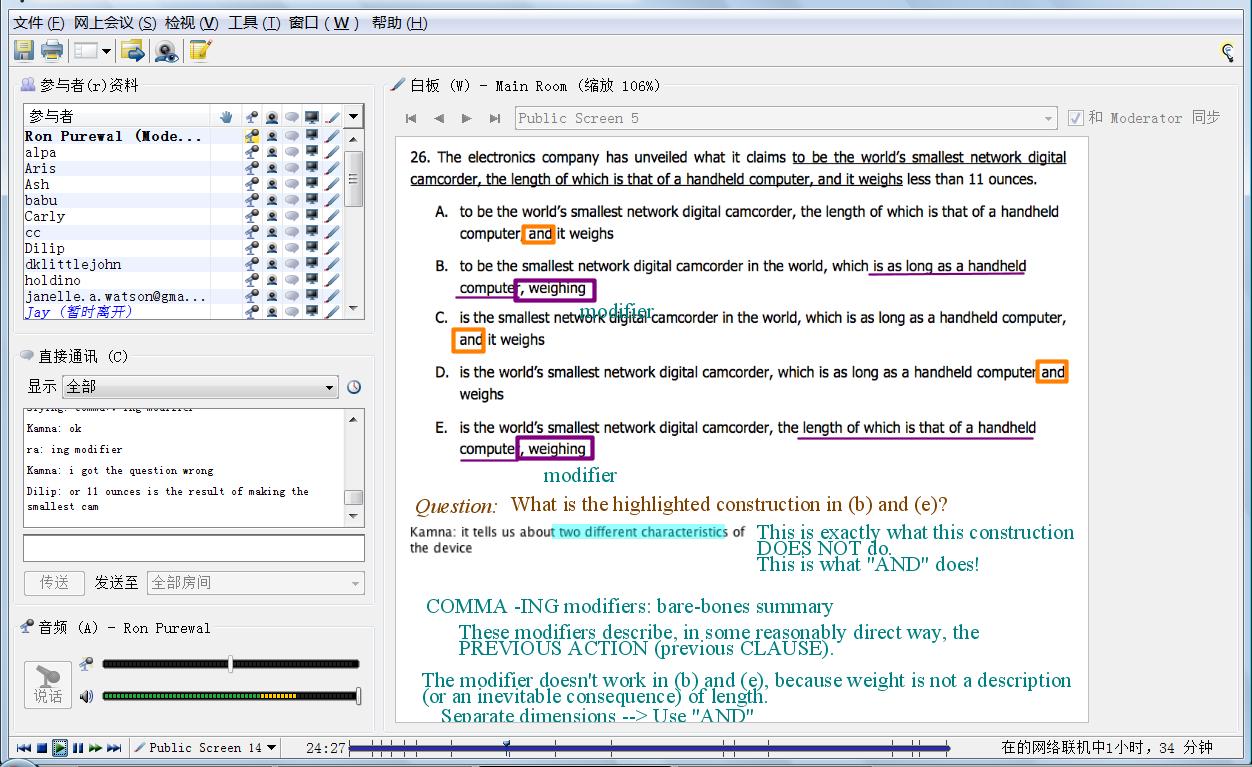1252x767 pixels.
Task: Click the playback timeline progress bar
Action: 648,747
